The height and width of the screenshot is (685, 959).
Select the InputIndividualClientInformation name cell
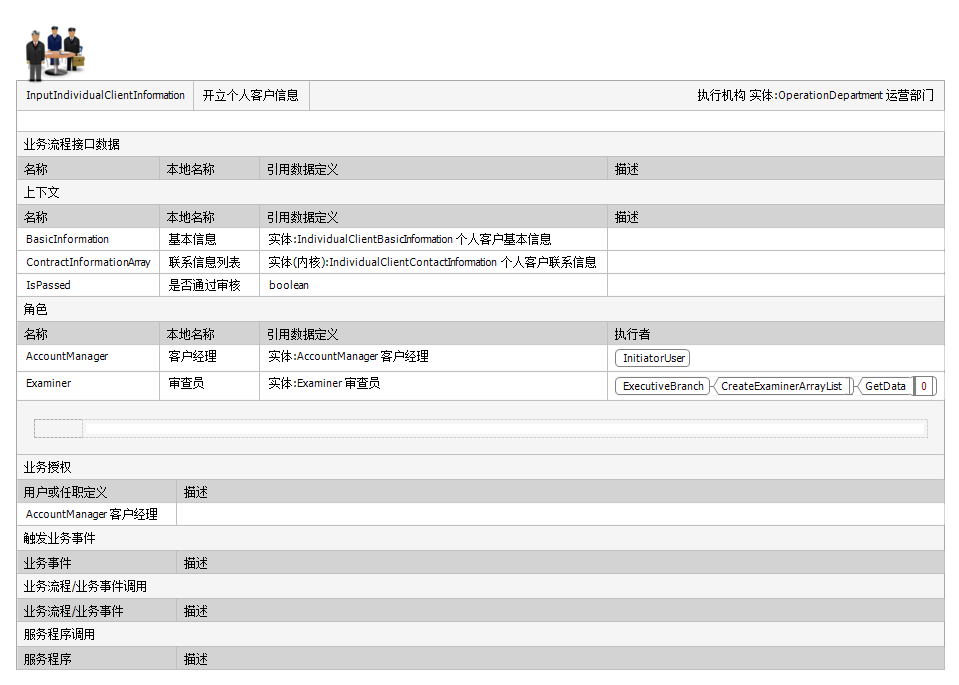click(x=105, y=95)
